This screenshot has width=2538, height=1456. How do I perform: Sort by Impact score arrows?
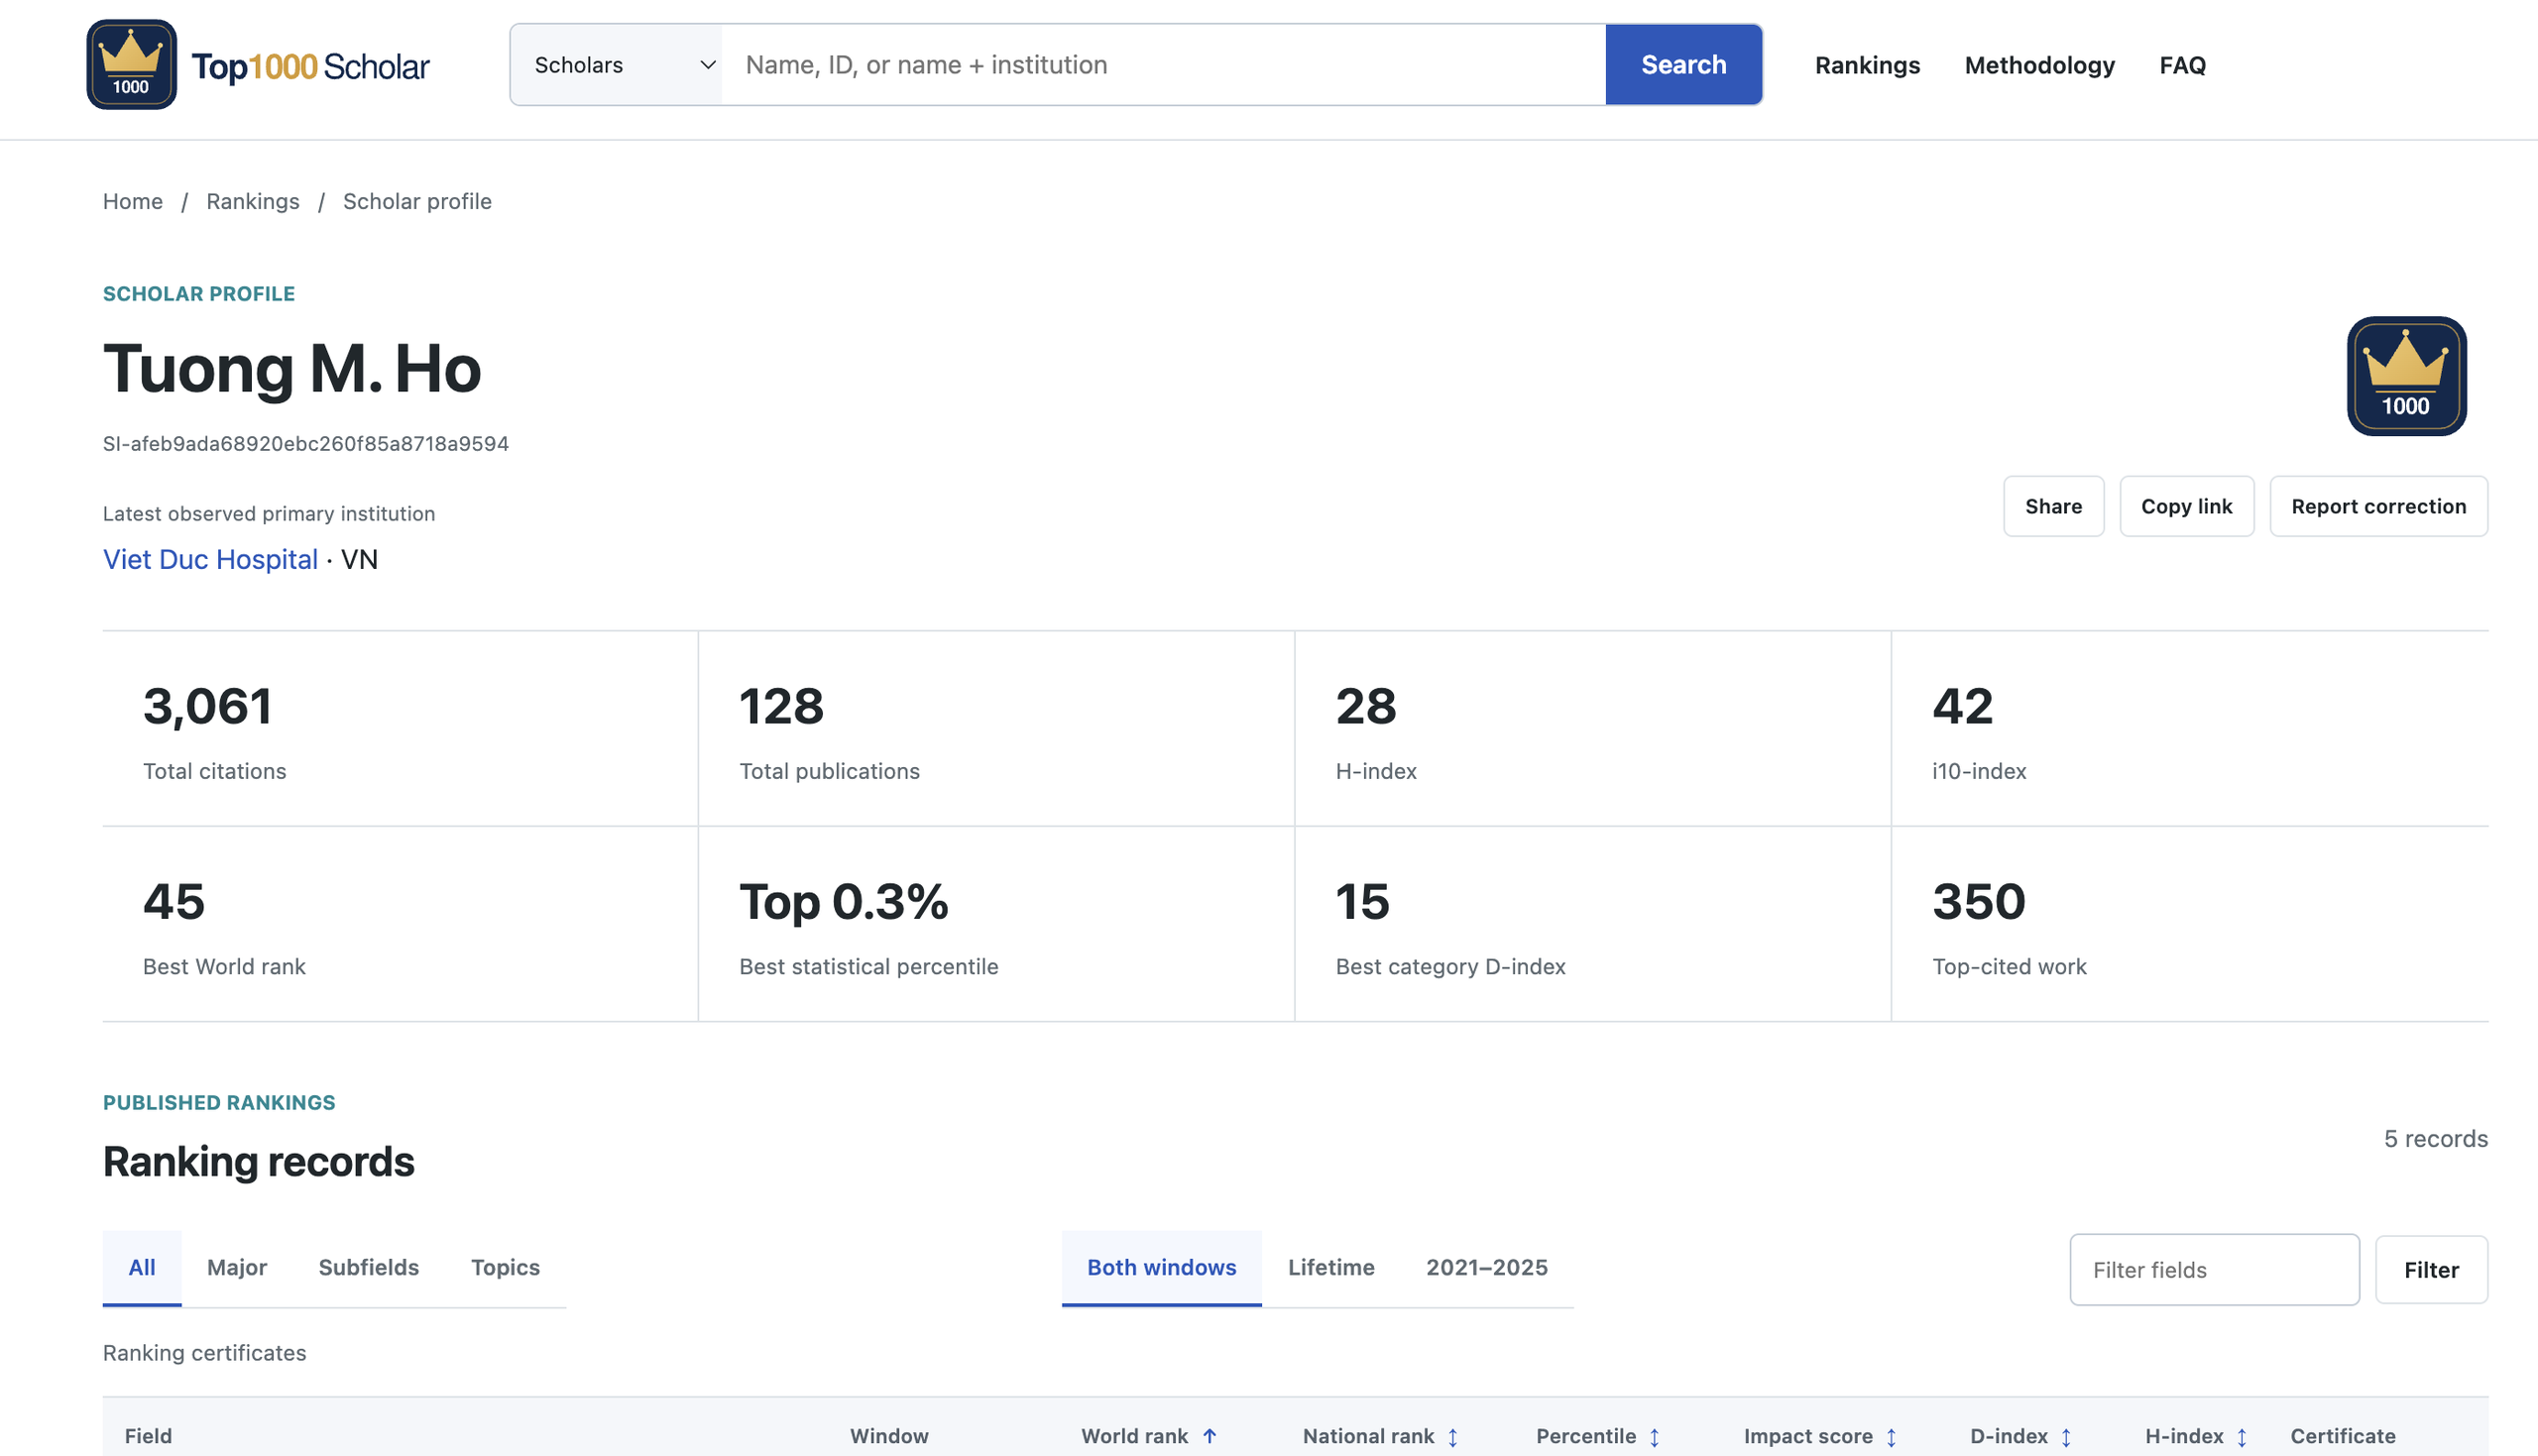[x=1890, y=1436]
